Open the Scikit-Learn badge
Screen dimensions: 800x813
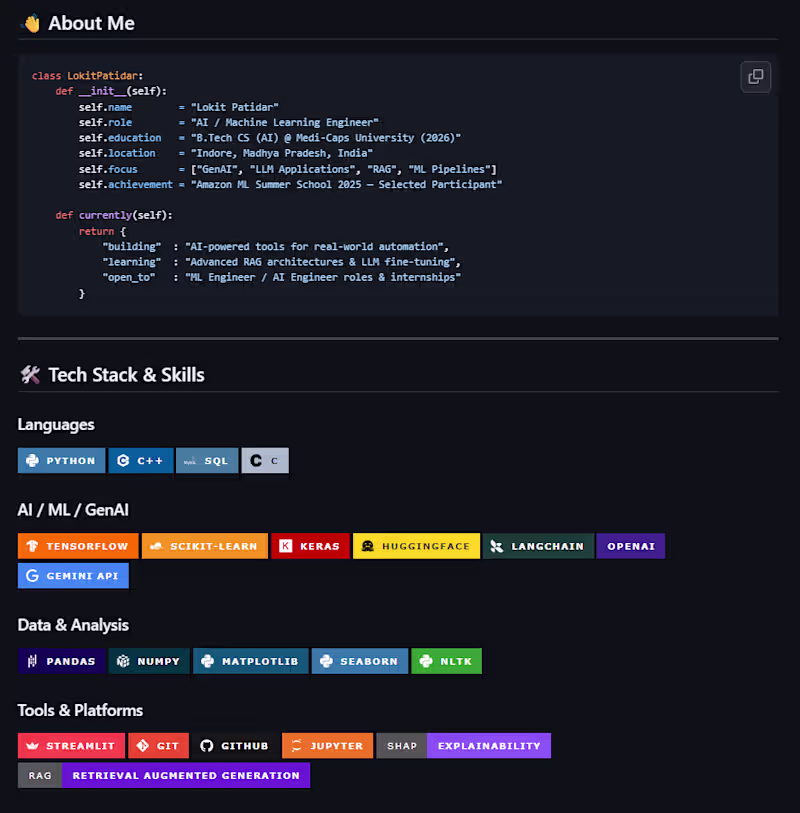pyautogui.click(x=205, y=546)
